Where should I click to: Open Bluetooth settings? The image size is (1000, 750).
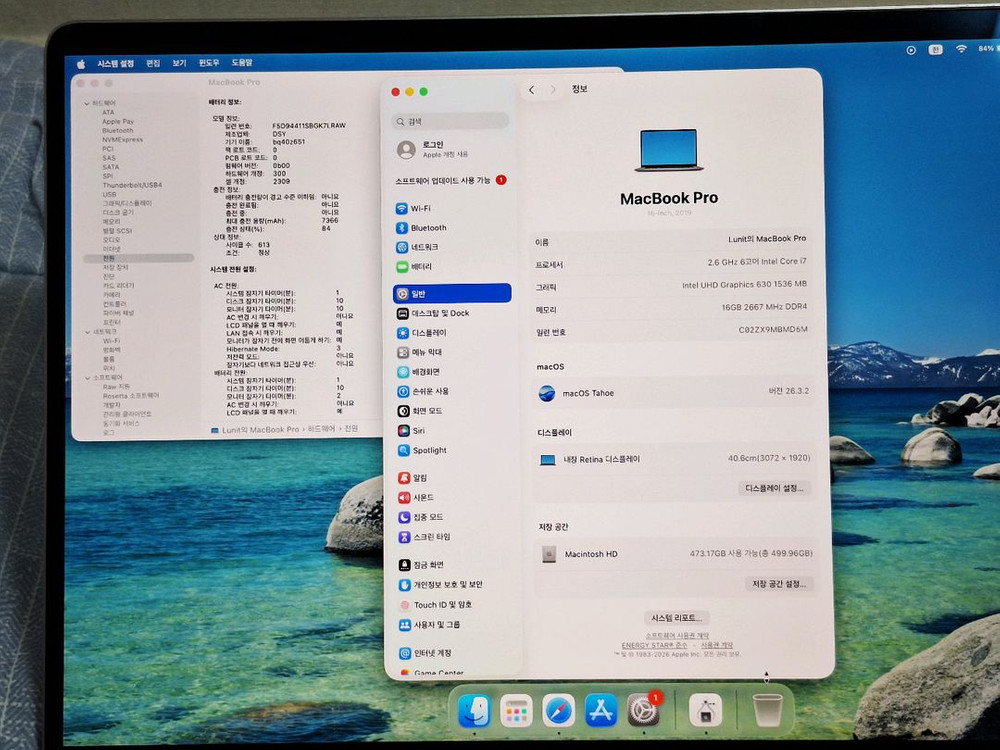click(420, 227)
